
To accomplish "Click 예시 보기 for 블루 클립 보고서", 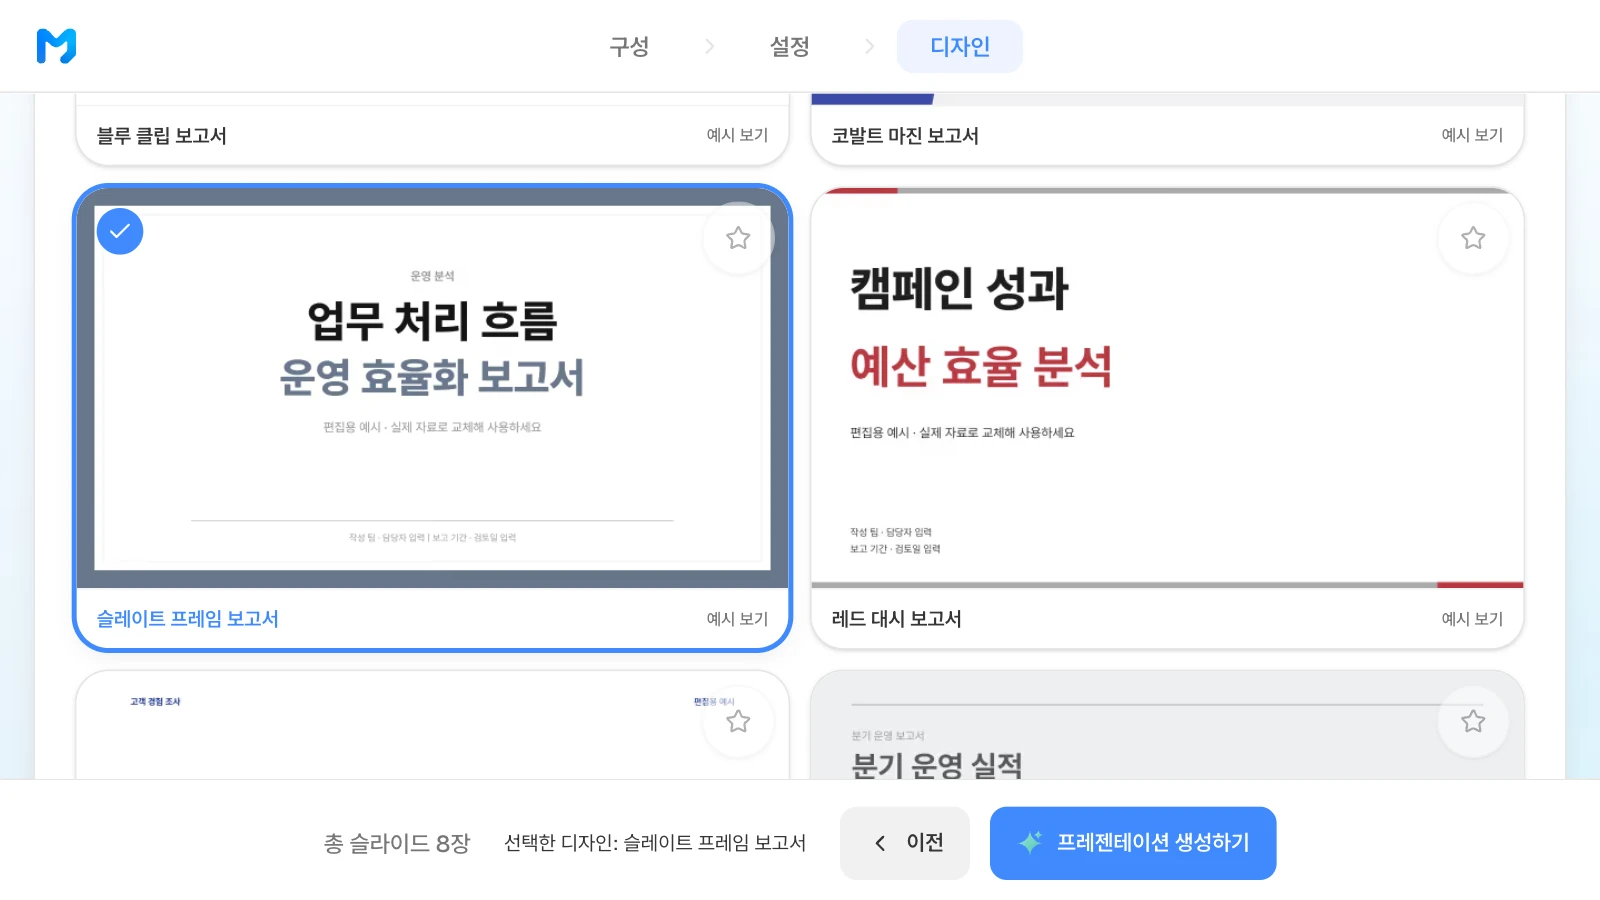I will (x=737, y=135).
